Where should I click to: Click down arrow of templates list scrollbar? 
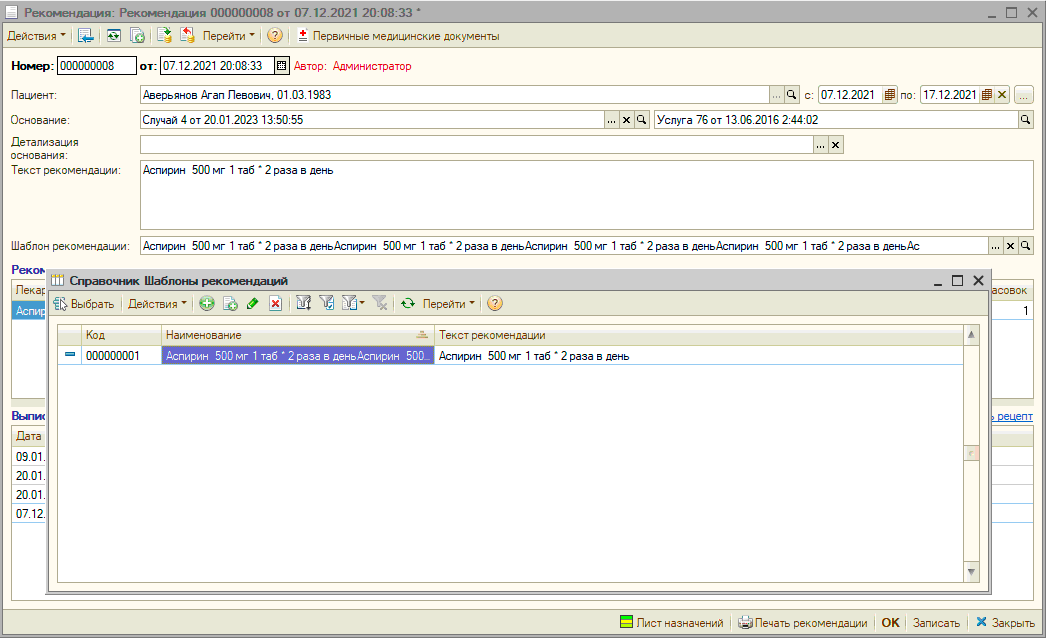click(970, 571)
